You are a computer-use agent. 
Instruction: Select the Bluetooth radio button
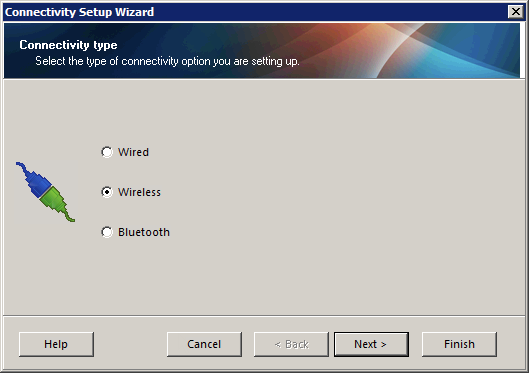(x=107, y=232)
